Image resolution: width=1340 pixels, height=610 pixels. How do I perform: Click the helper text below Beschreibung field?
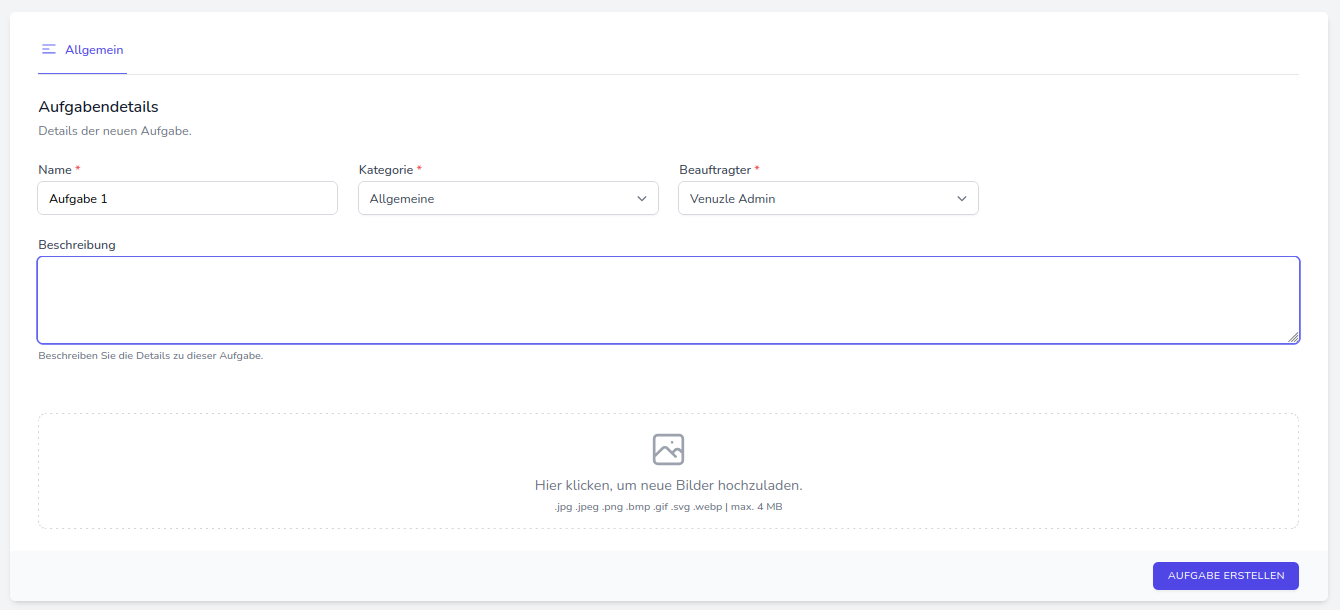coord(150,355)
